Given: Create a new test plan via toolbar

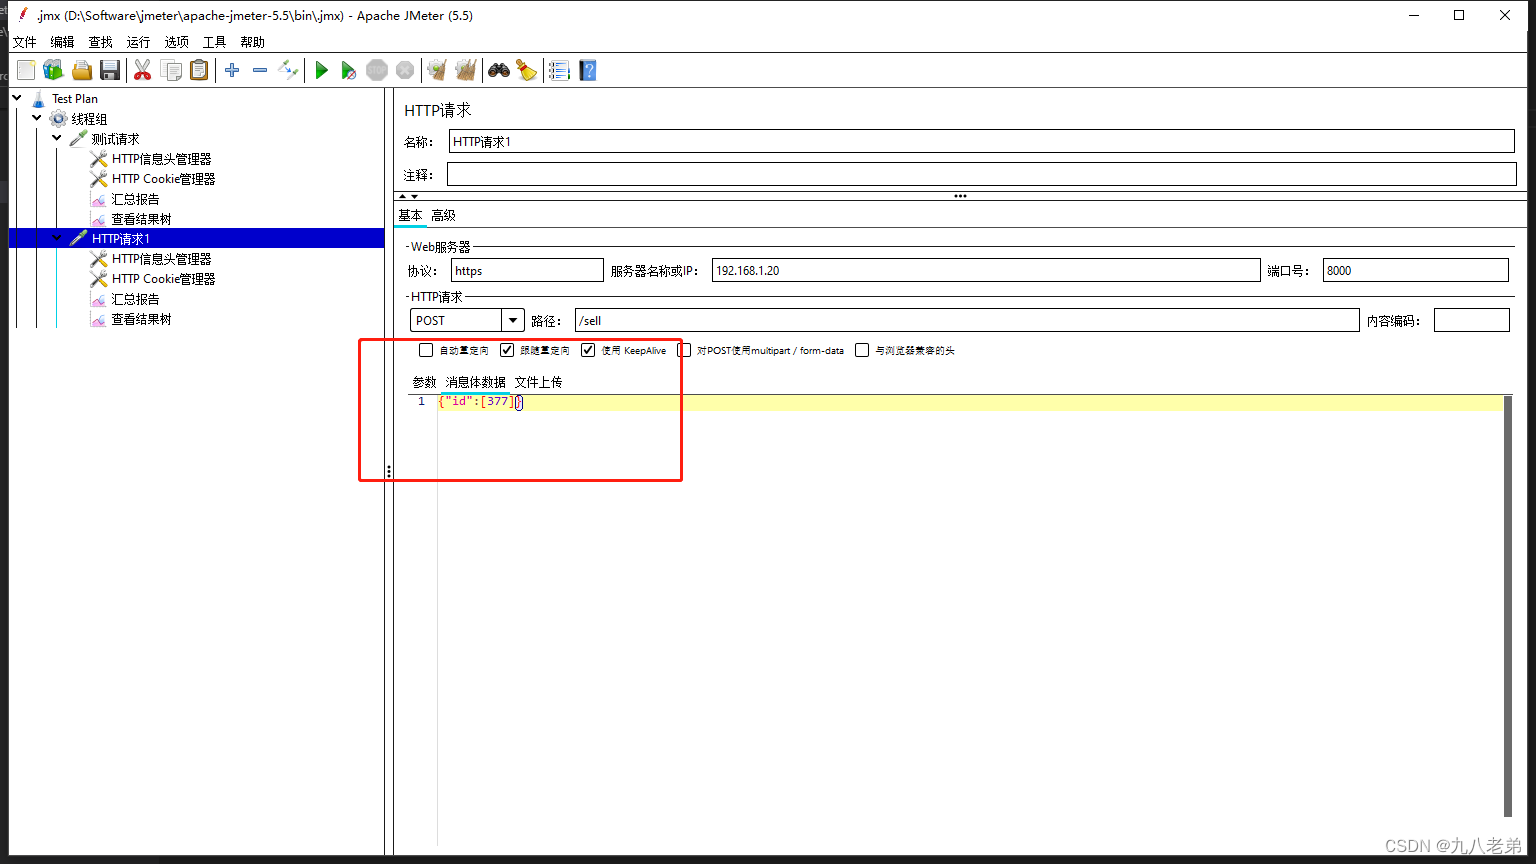Looking at the screenshot, I should [26, 70].
